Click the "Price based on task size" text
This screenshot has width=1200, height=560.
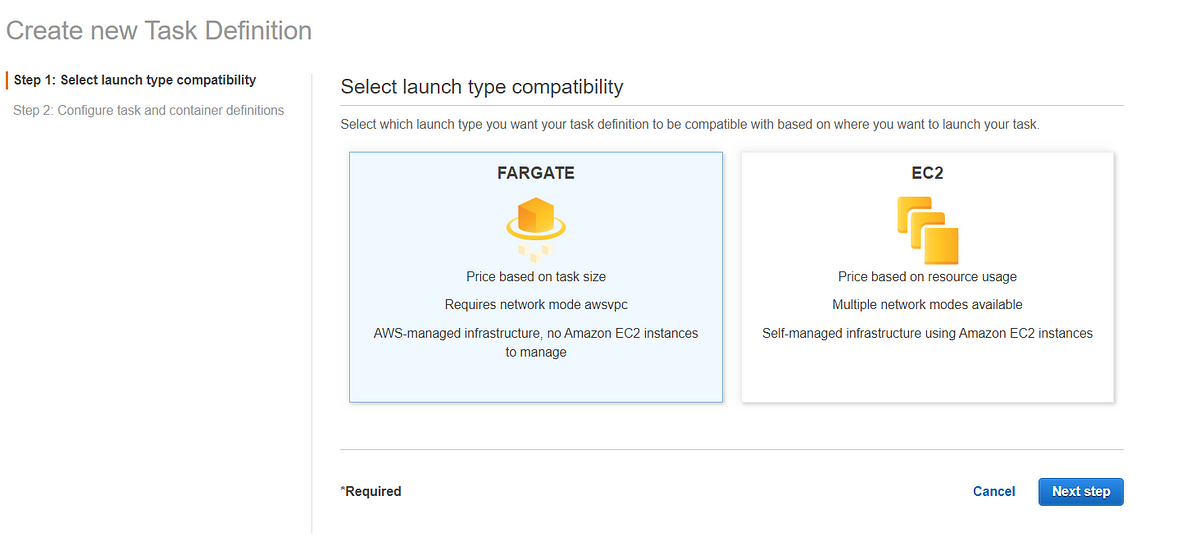coord(536,276)
